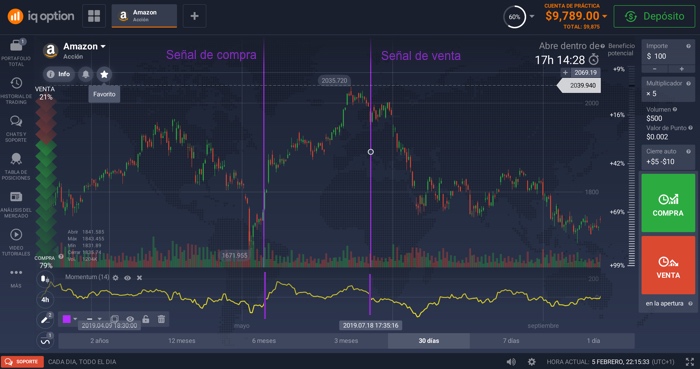Expand the line color dropdown arrow
700x369 pixels.
coord(75,319)
